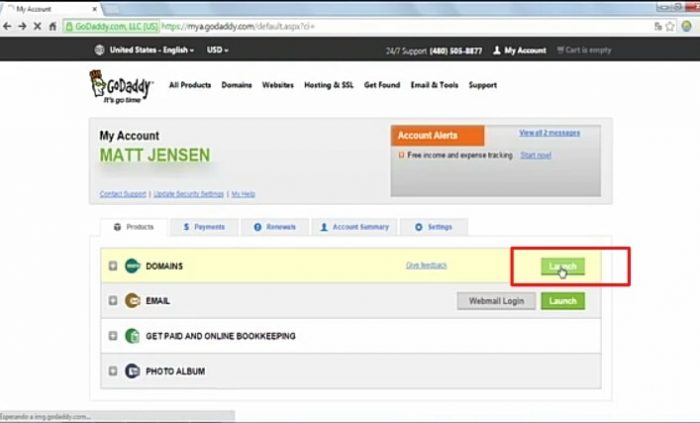Open the translate icon in address bar
The height and width of the screenshot is (423, 700).
pyautogui.click(x=658, y=26)
